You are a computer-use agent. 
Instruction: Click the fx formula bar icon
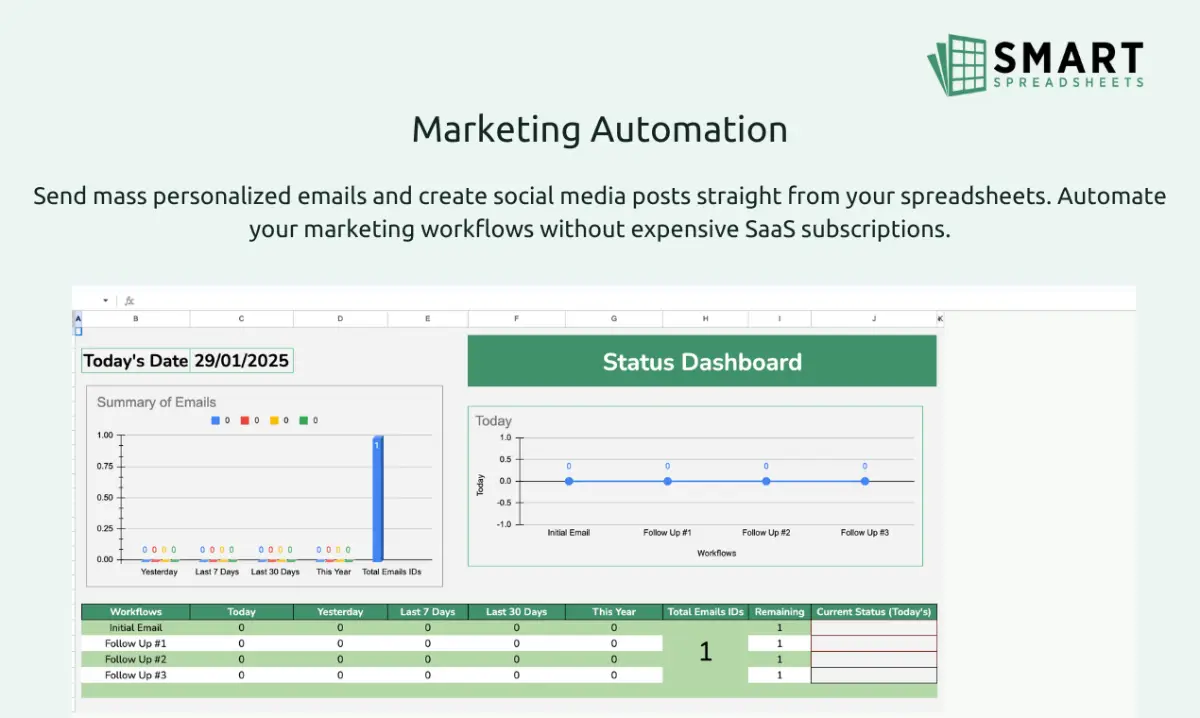[129, 300]
